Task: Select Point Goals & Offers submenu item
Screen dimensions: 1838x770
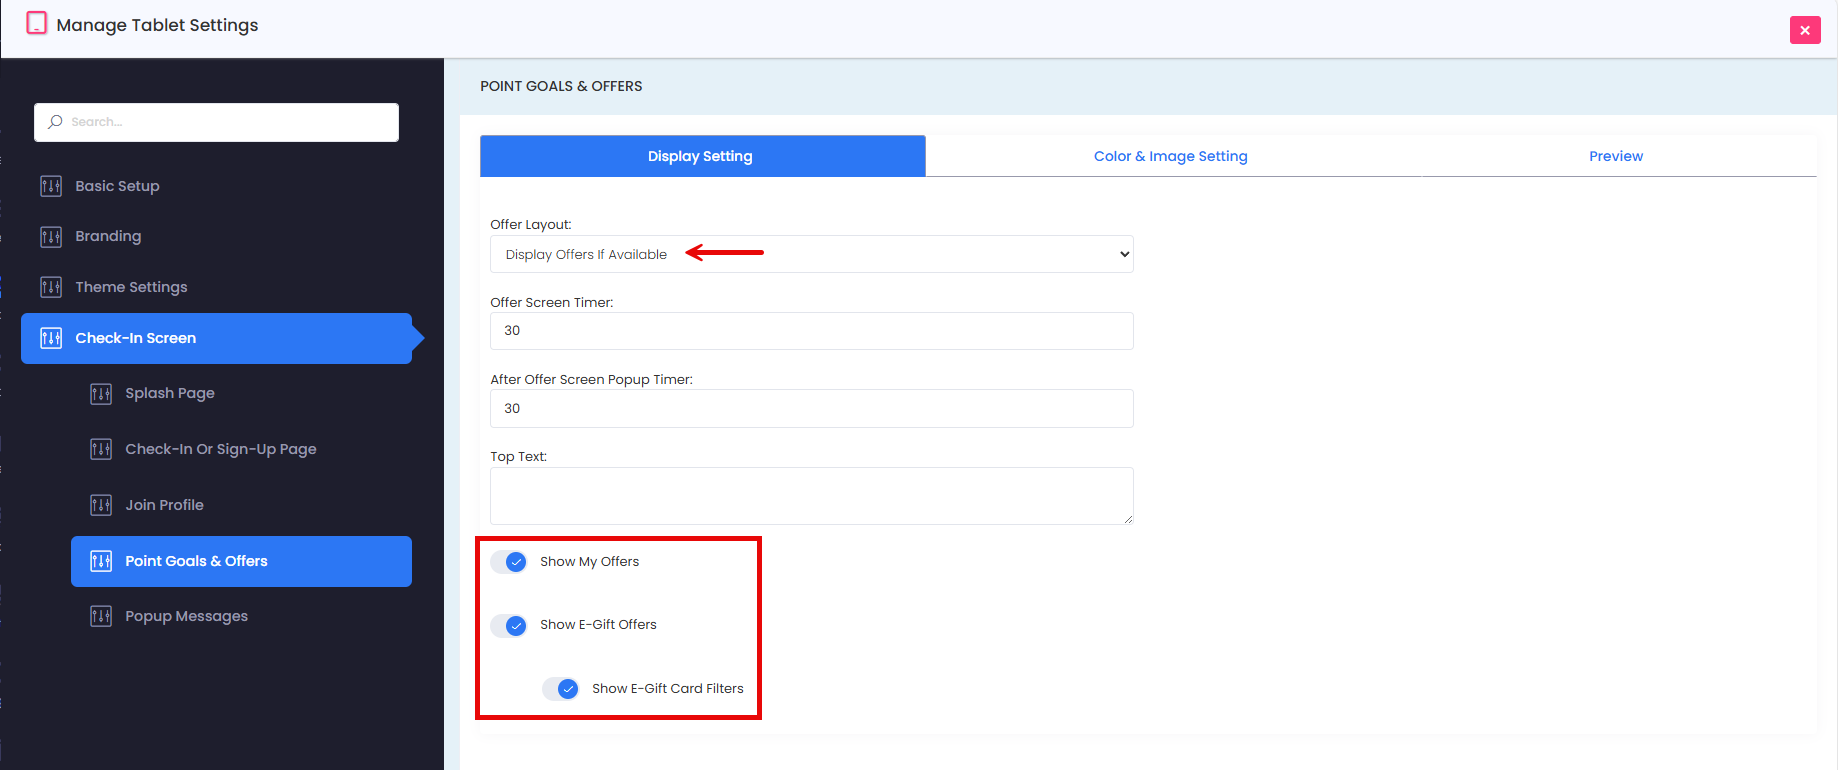Action: [241, 561]
